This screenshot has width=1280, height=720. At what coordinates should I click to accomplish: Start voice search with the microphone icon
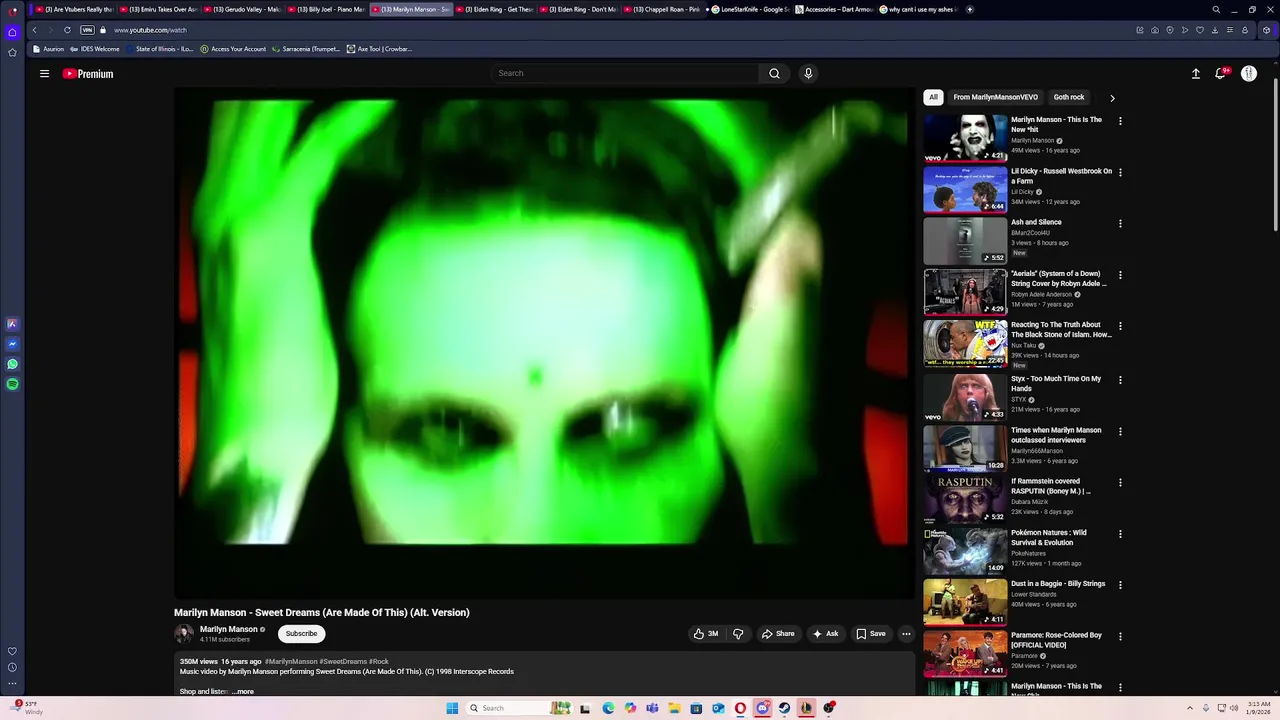tap(808, 73)
